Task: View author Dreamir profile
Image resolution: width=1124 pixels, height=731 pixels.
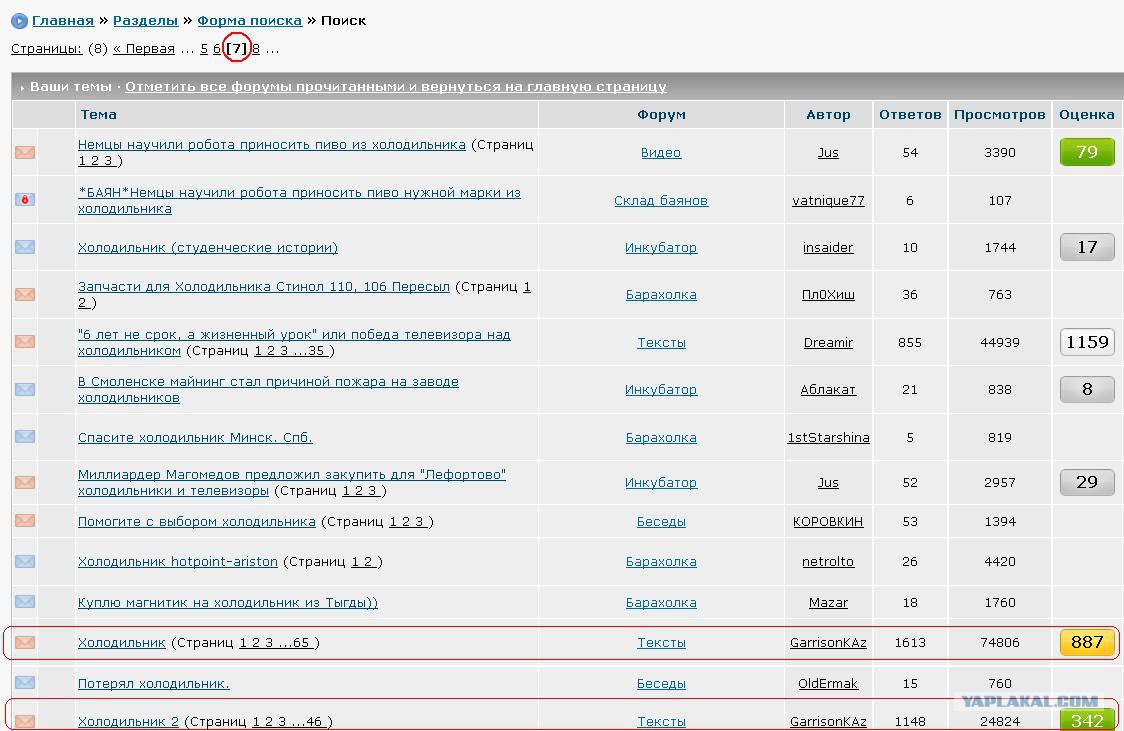Action: pyautogui.click(x=828, y=343)
